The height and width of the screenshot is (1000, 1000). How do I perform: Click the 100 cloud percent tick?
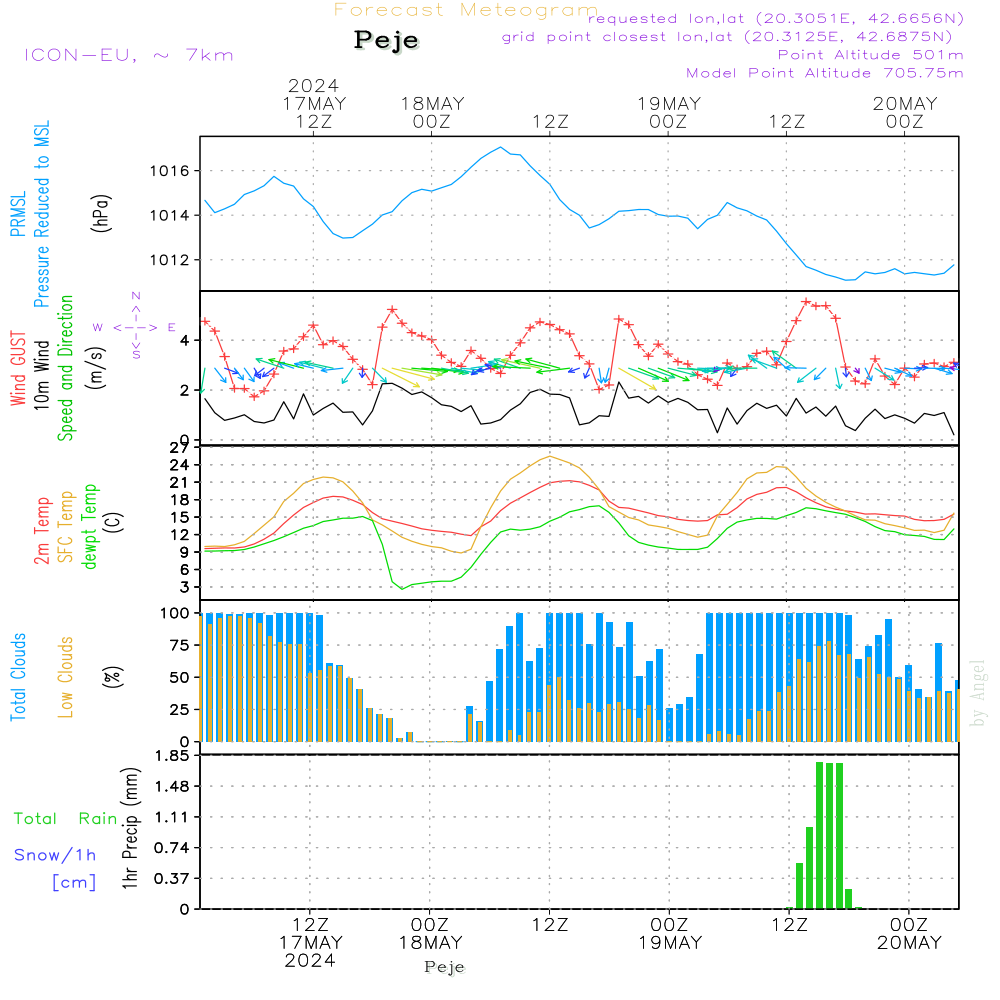click(175, 614)
